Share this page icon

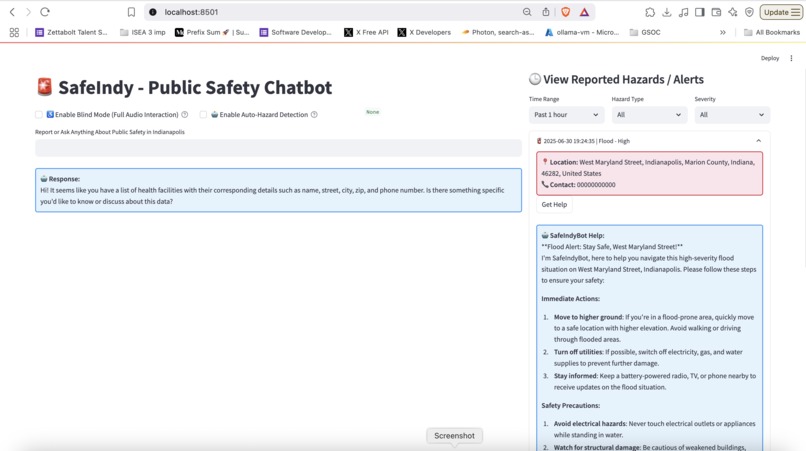point(546,12)
